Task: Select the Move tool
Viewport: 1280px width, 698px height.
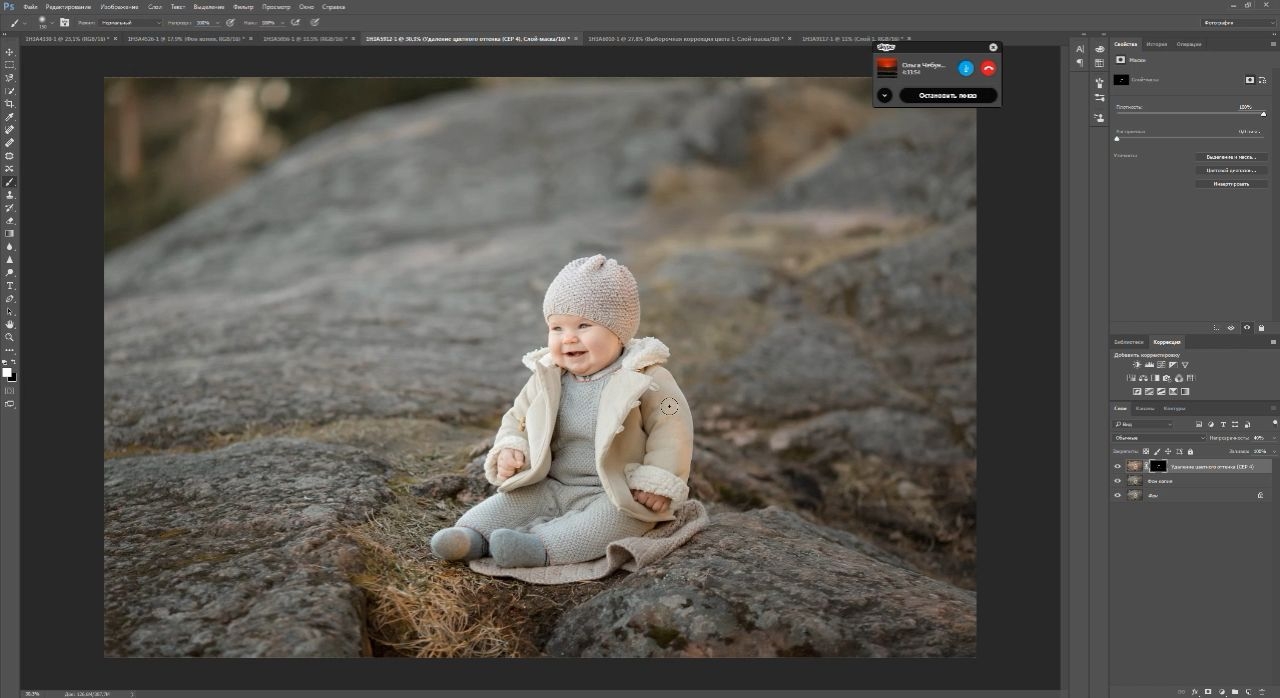Action: click(10, 52)
